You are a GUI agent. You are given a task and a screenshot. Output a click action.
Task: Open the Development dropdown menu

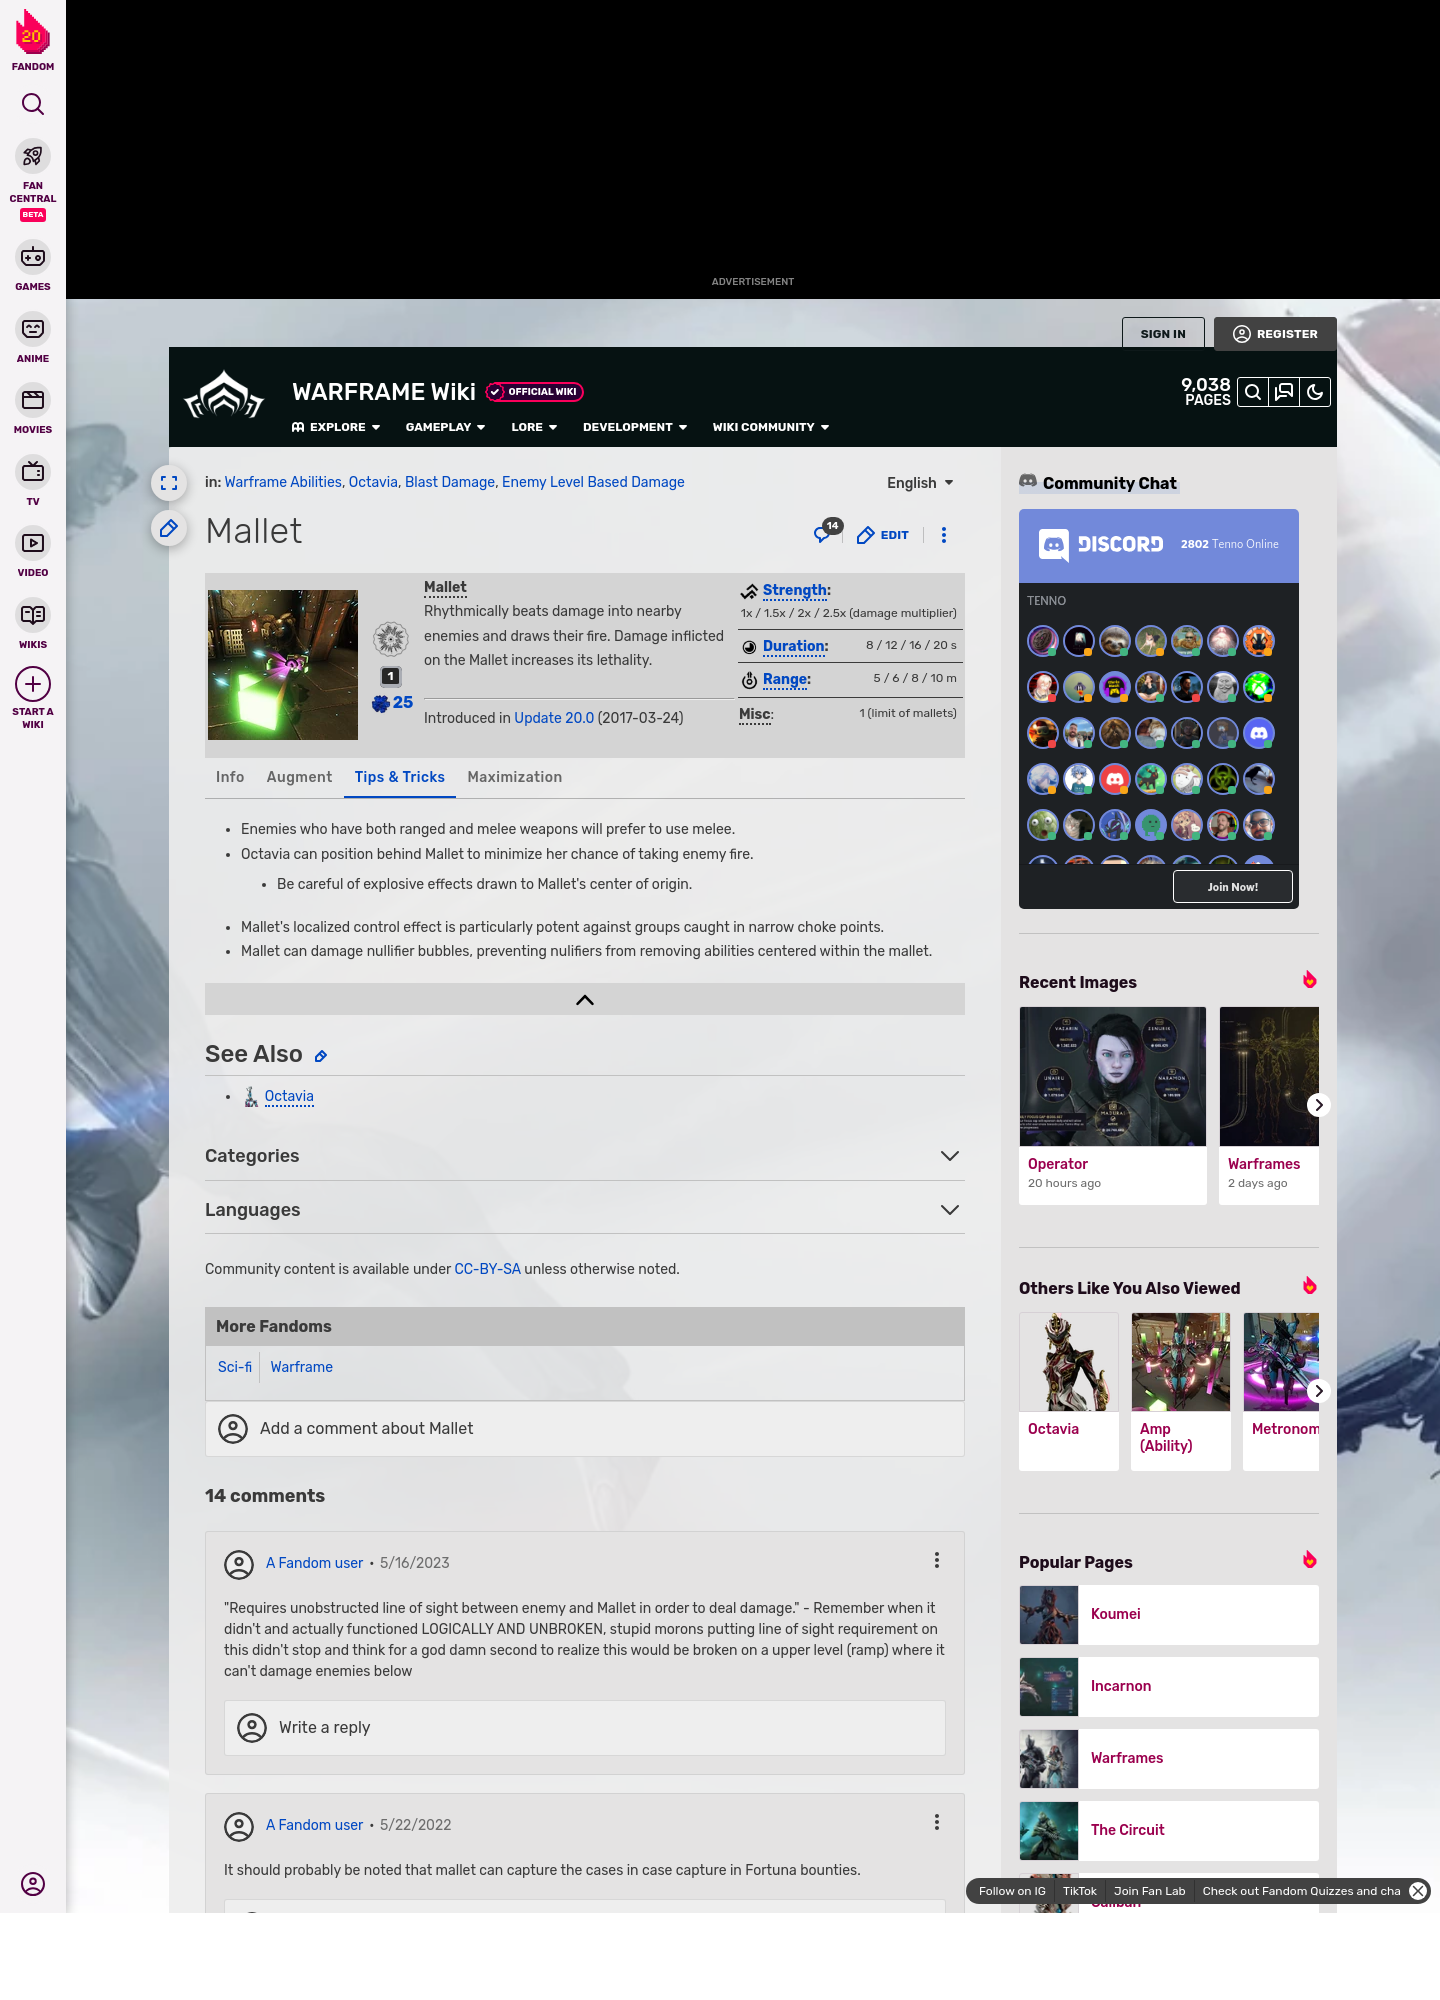[x=635, y=427]
